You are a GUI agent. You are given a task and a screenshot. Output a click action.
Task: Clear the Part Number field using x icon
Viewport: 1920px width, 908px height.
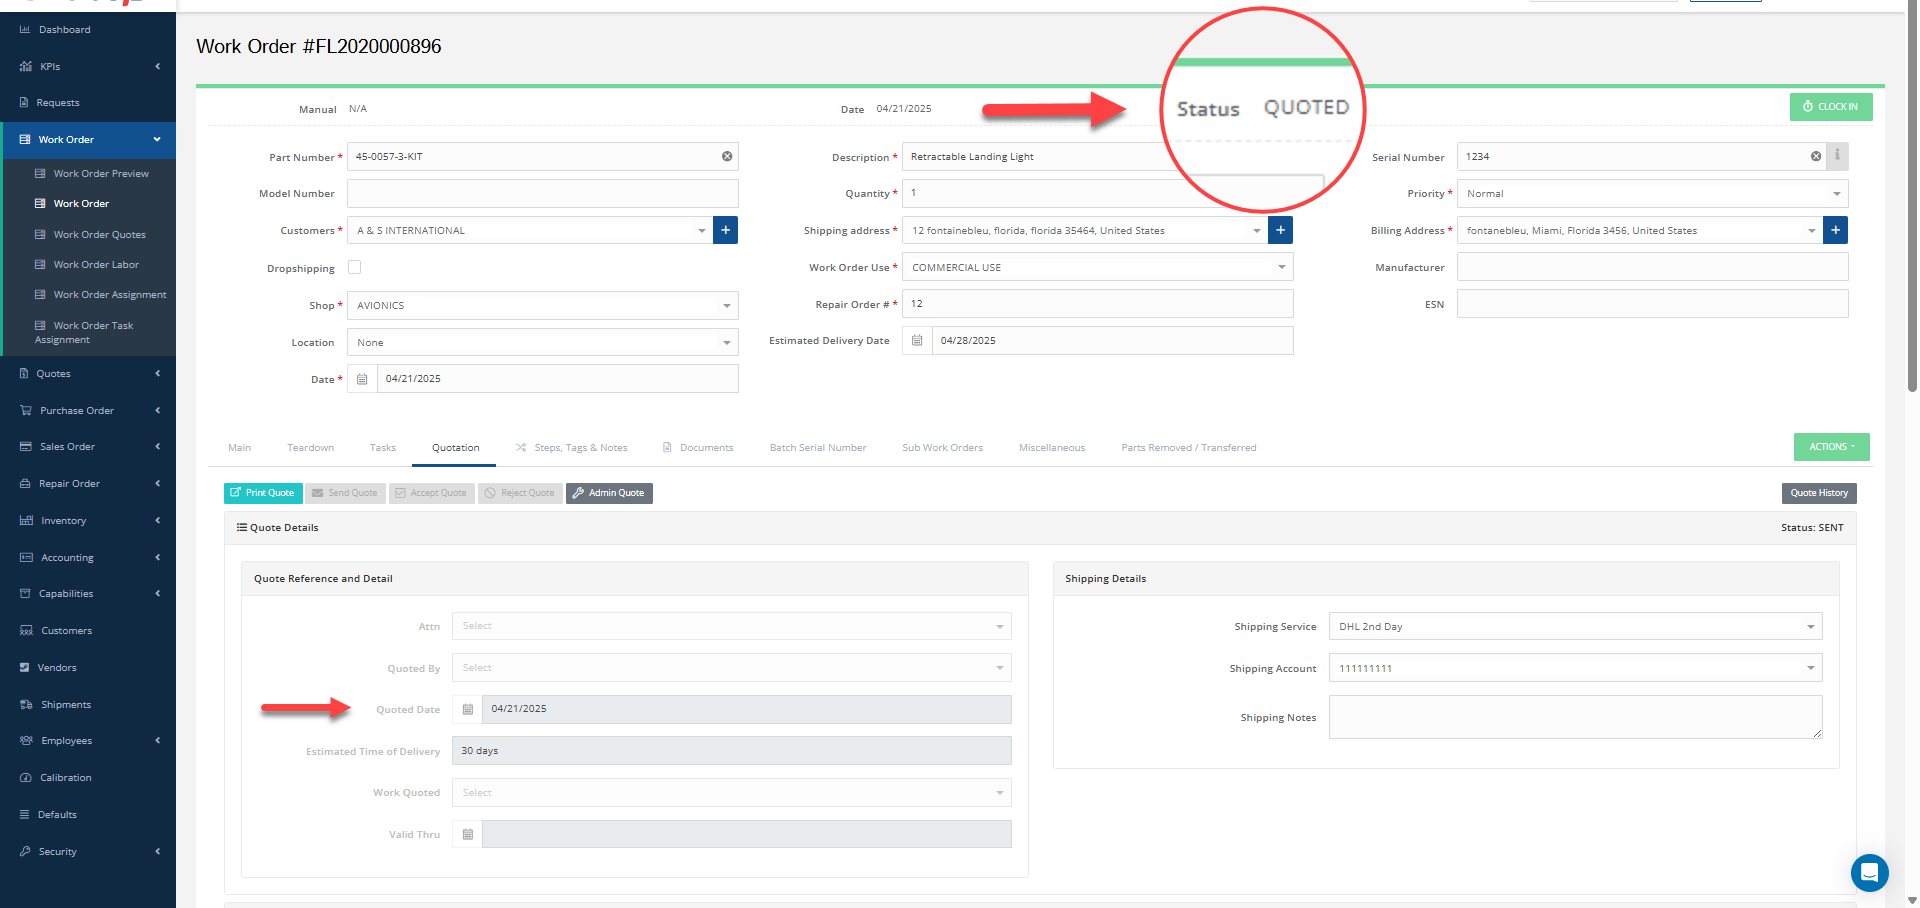(727, 157)
